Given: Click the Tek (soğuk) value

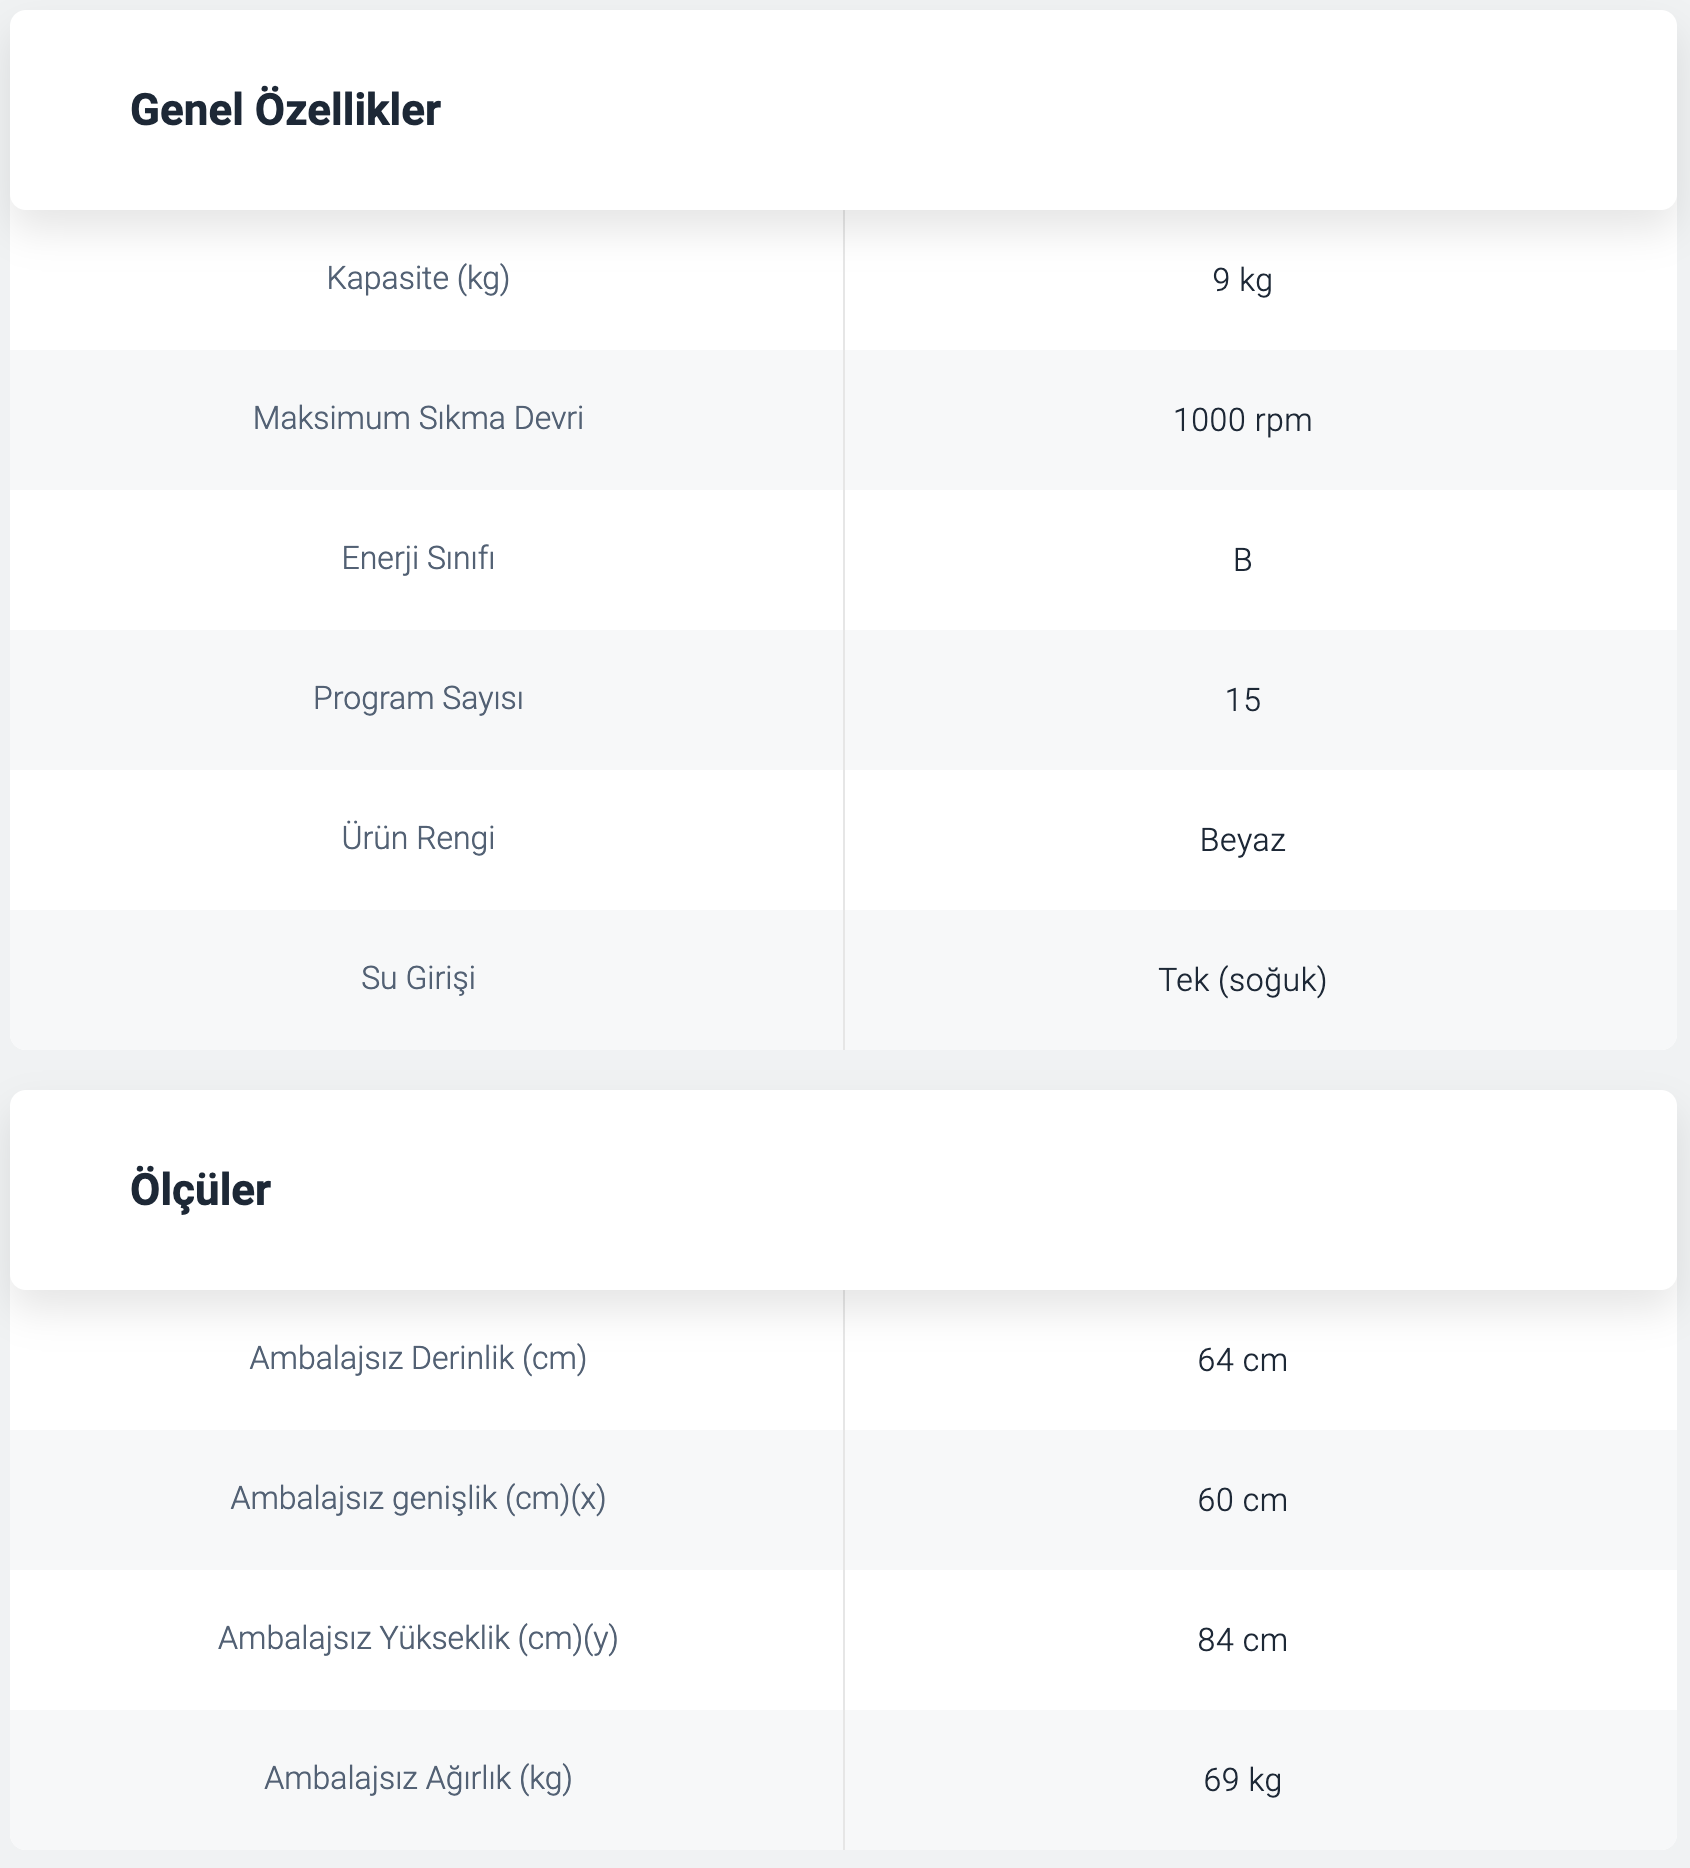Looking at the screenshot, I should (1242, 980).
